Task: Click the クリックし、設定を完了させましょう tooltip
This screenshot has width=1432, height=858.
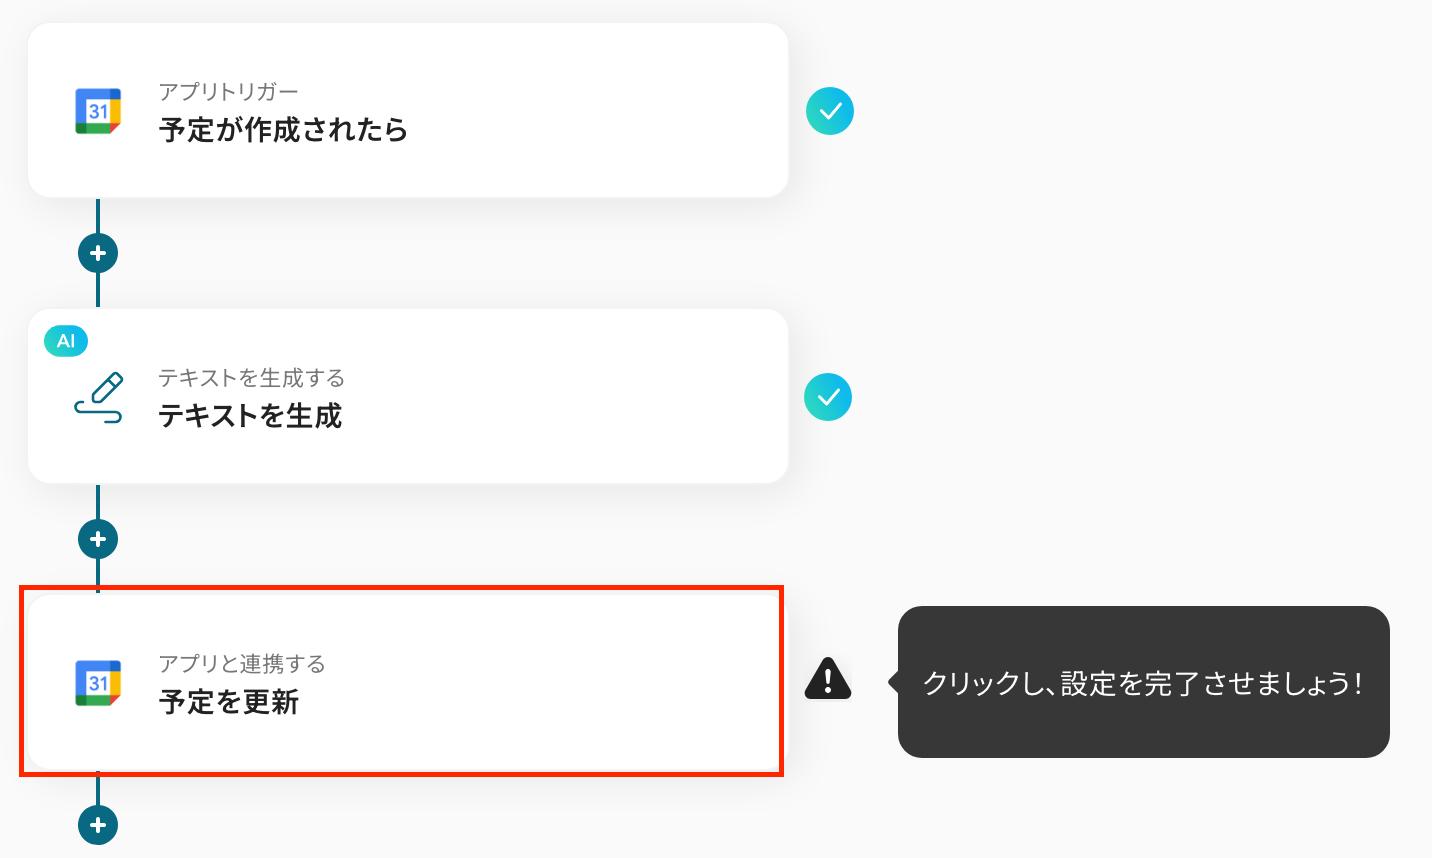Action: point(1143,682)
